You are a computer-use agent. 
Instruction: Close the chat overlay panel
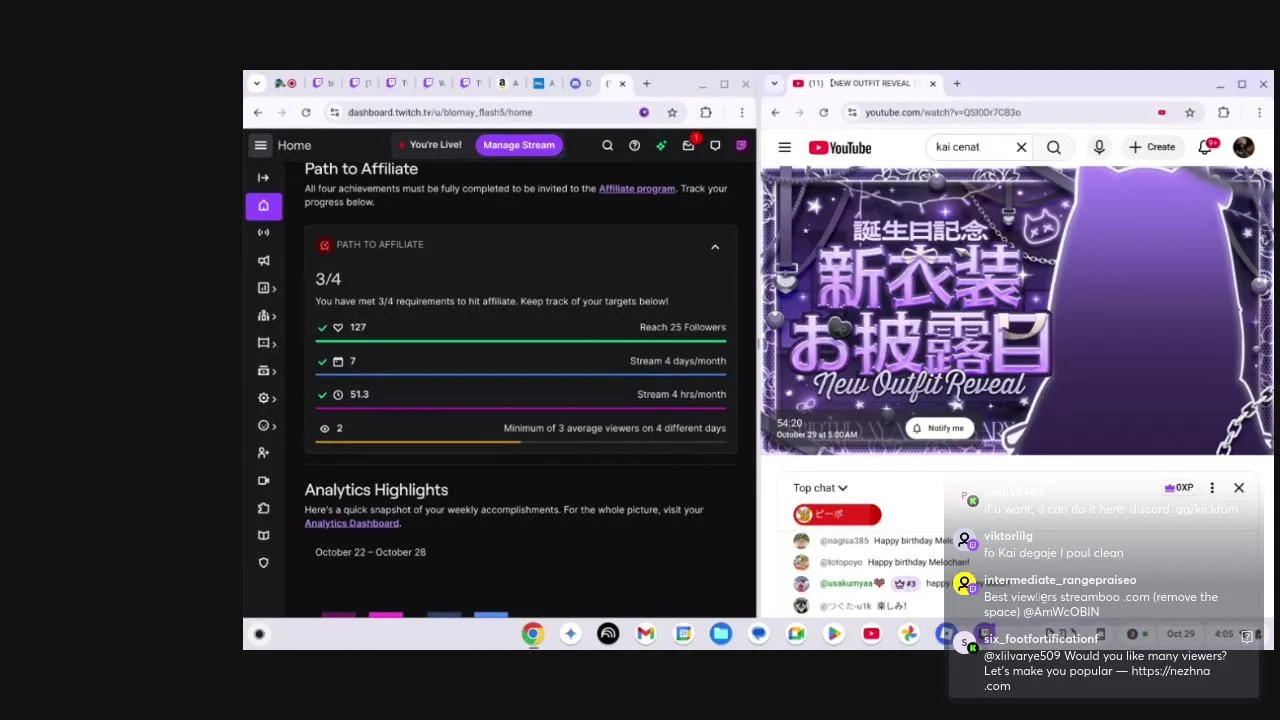tap(1239, 488)
